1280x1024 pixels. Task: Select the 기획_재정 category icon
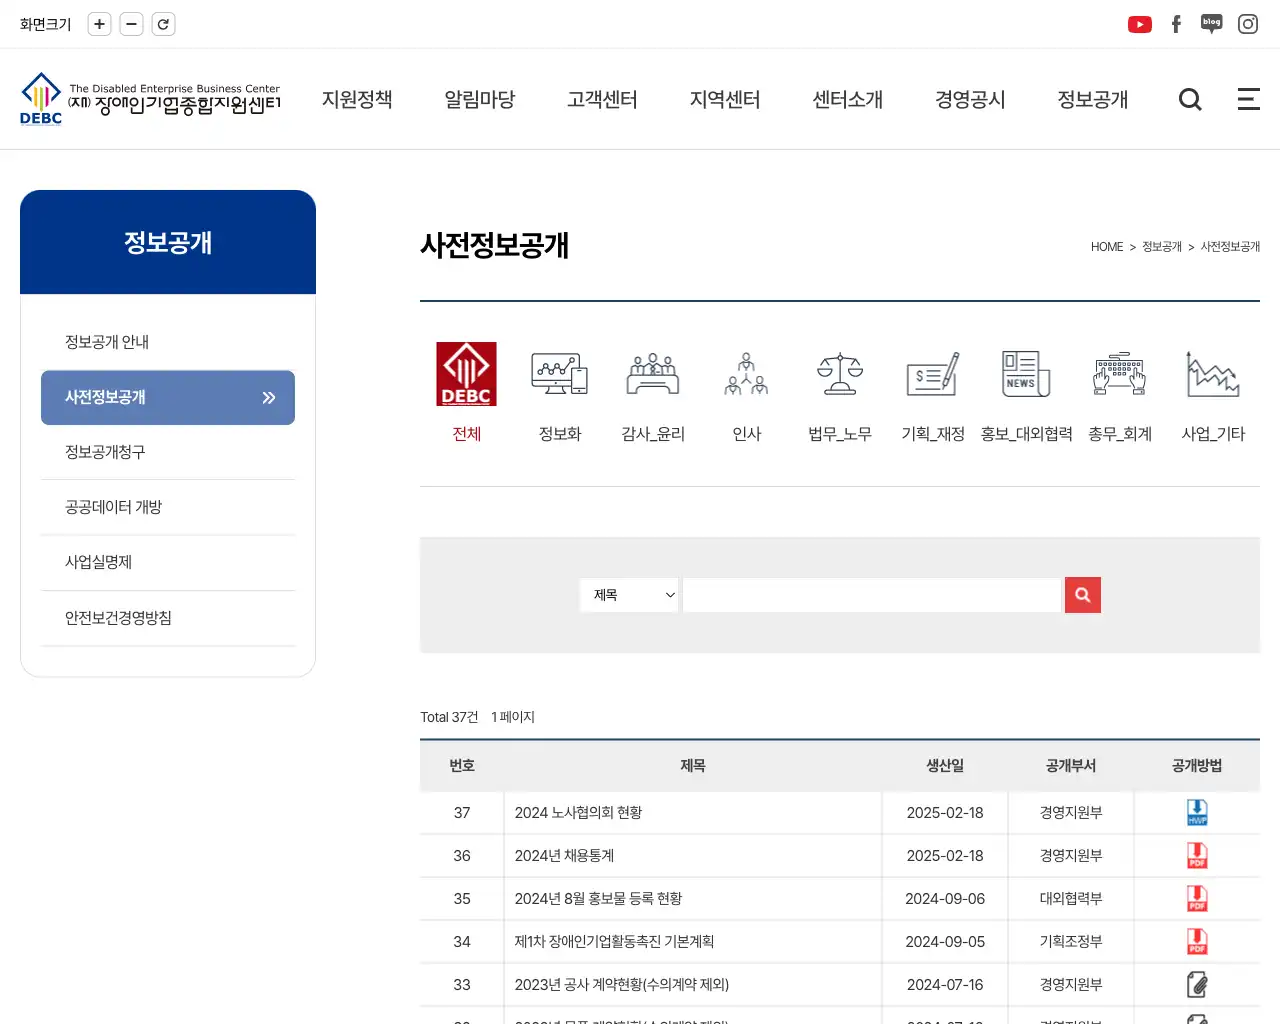pyautogui.click(x=933, y=374)
